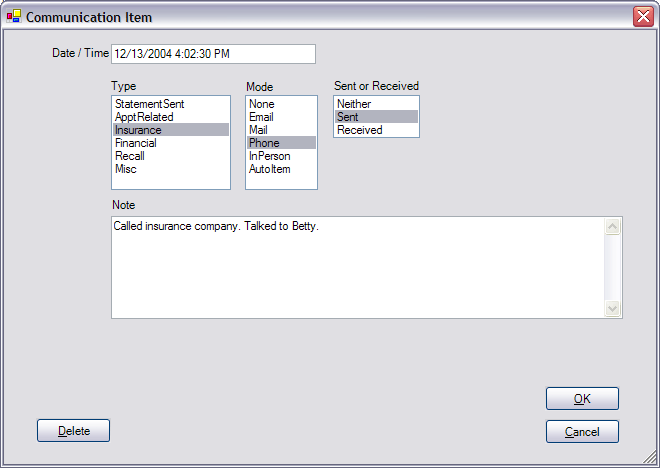Click the Communication Item window icon
The height and width of the screenshot is (468, 660).
13,16
